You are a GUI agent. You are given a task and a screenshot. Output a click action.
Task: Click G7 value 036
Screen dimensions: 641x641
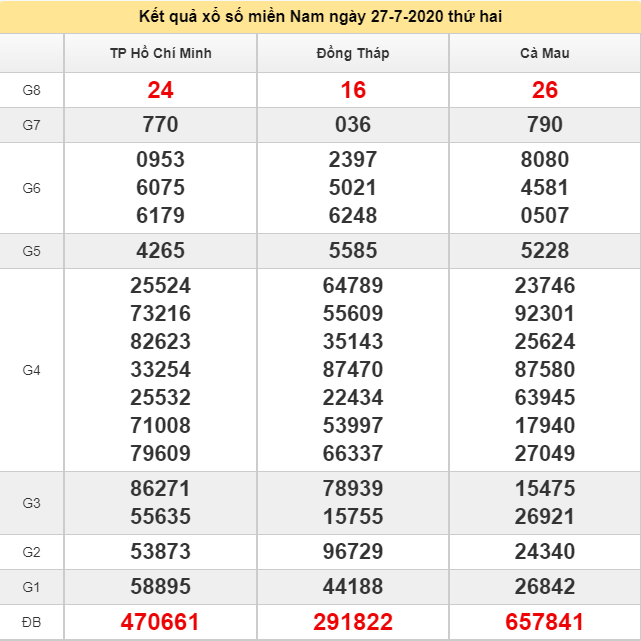(353, 124)
